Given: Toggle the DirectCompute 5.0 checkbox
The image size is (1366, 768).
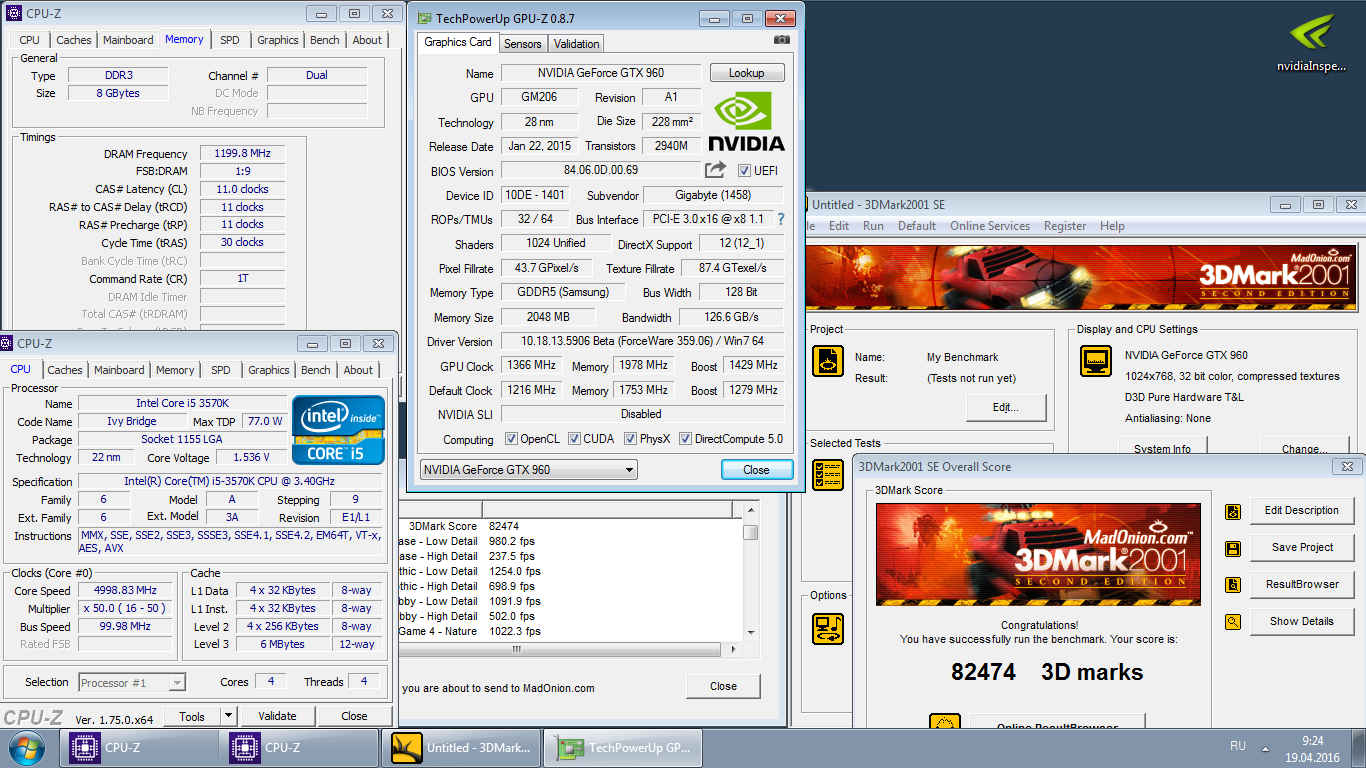Looking at the screenshot, I should point(685,439).
